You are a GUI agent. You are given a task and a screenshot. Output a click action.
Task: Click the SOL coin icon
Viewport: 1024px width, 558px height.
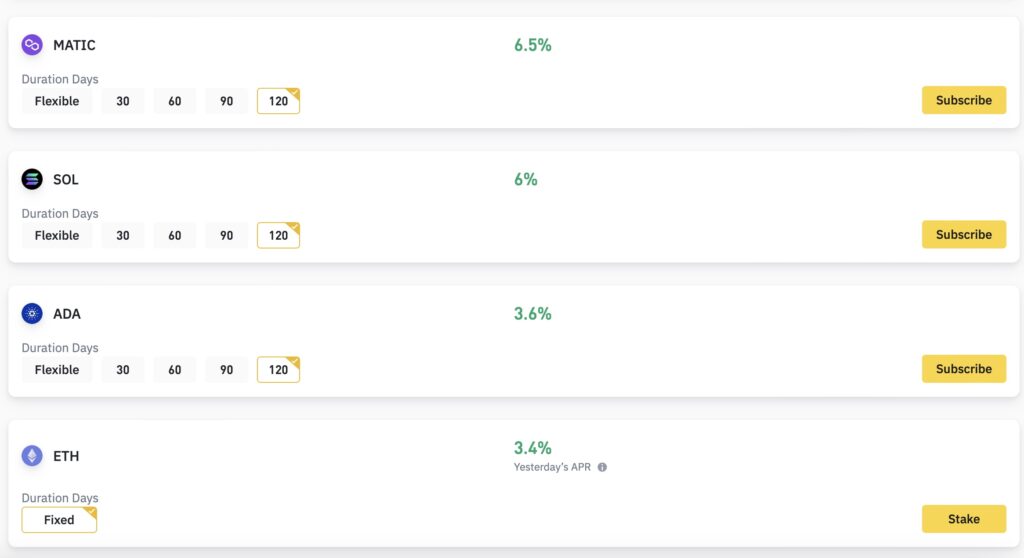[32, 179]
